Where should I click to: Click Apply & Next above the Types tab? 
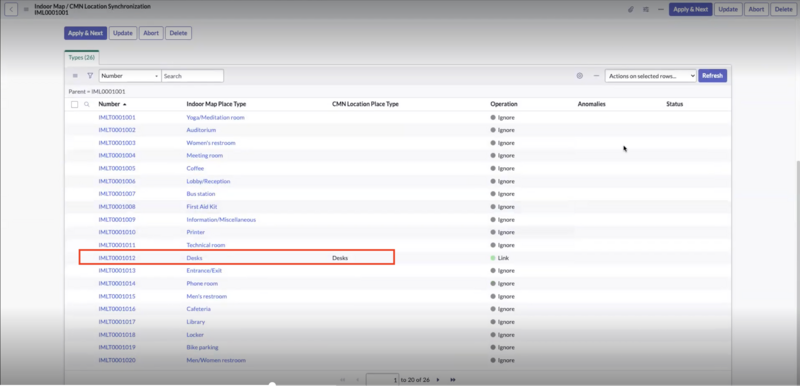click(85, 33)
